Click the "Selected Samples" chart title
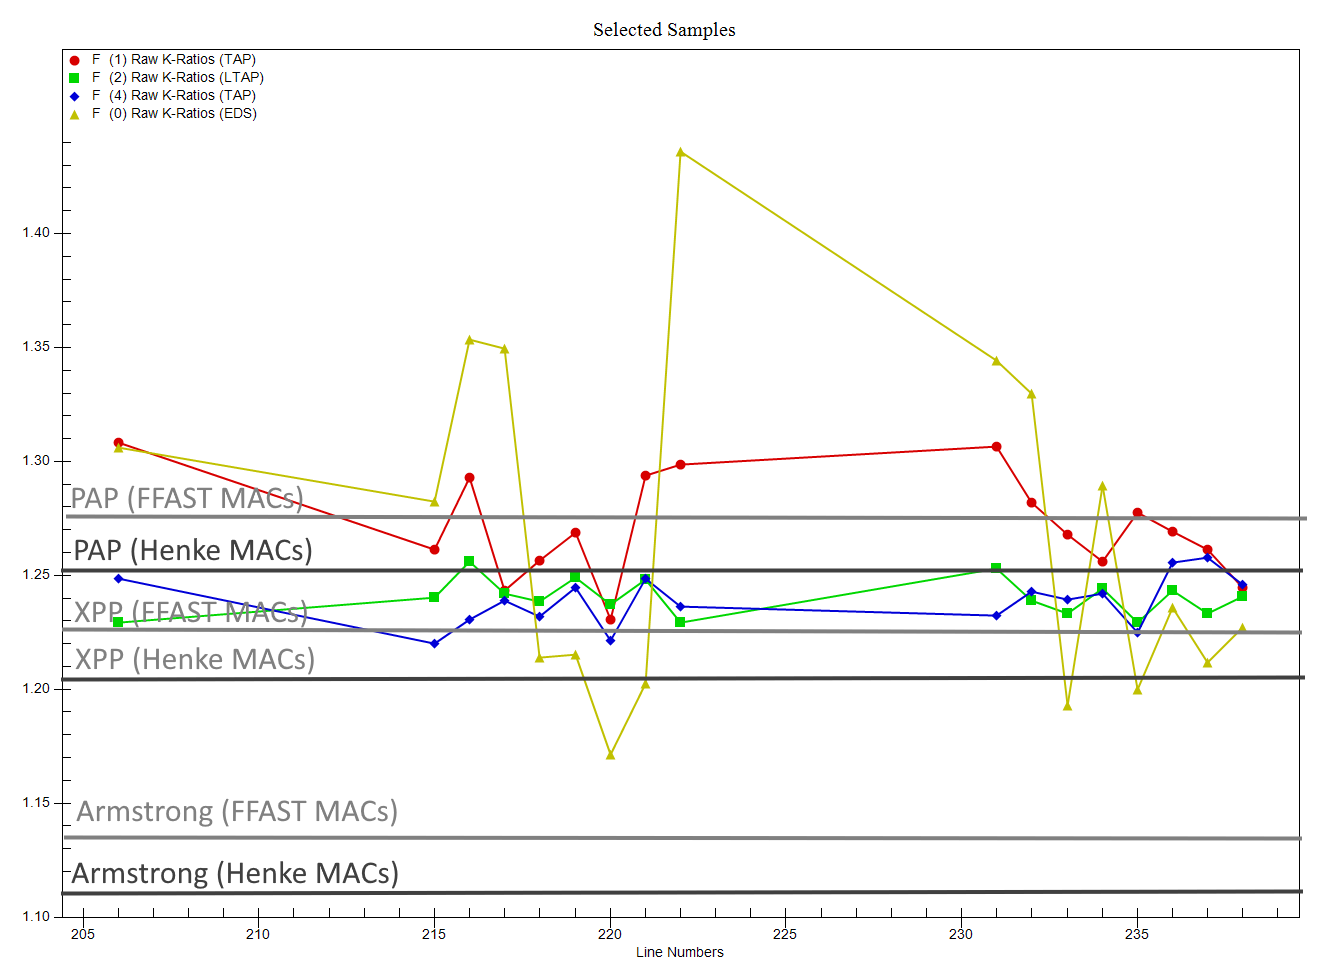The image size is (1329, 962). click(664, 30)
